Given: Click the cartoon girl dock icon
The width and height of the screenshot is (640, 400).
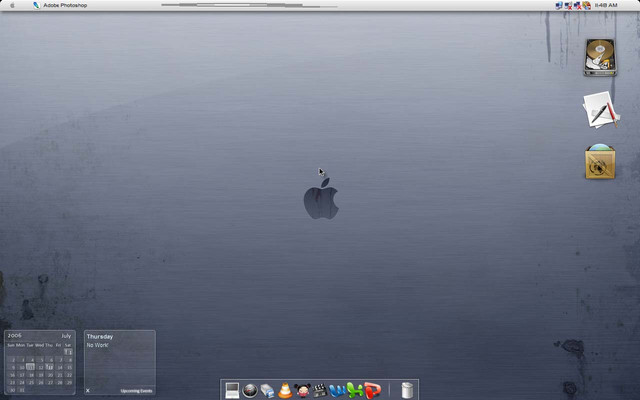Looking at the screenshot, I should [302, 391].
